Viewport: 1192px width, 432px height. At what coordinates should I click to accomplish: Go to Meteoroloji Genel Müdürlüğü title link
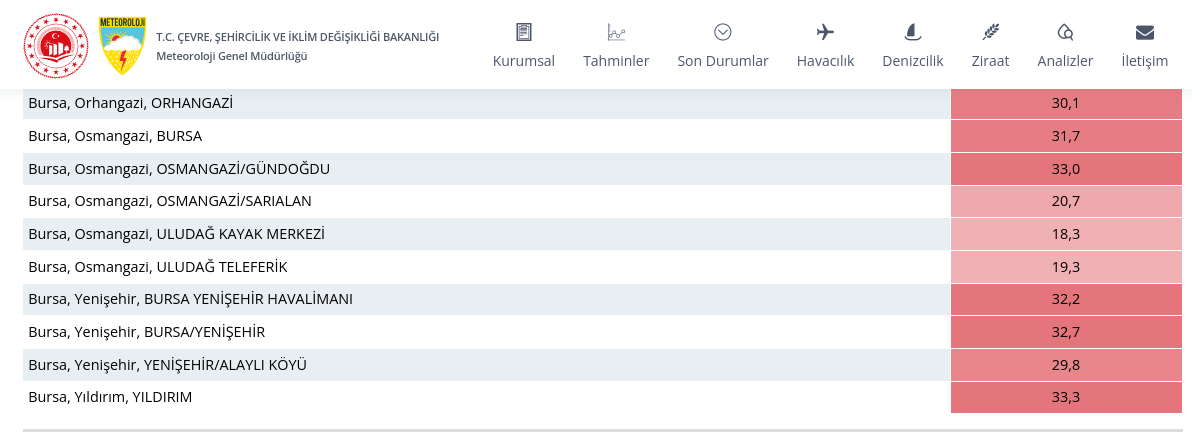(x=232, y=56)
